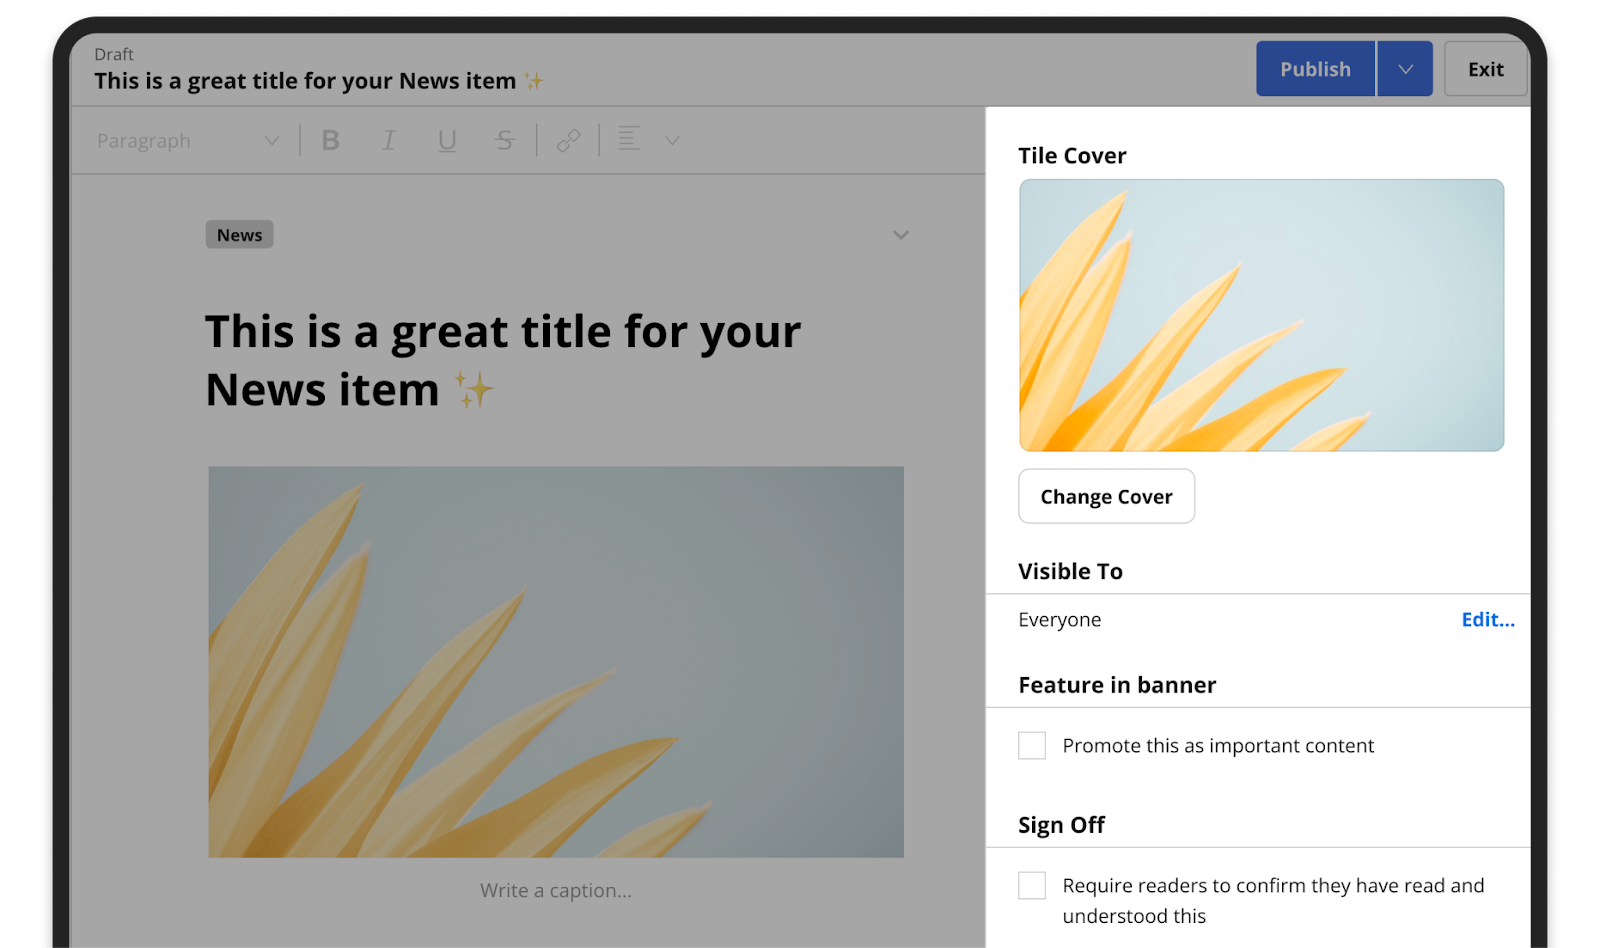Check Promote this as important content

click(1032, 746)
